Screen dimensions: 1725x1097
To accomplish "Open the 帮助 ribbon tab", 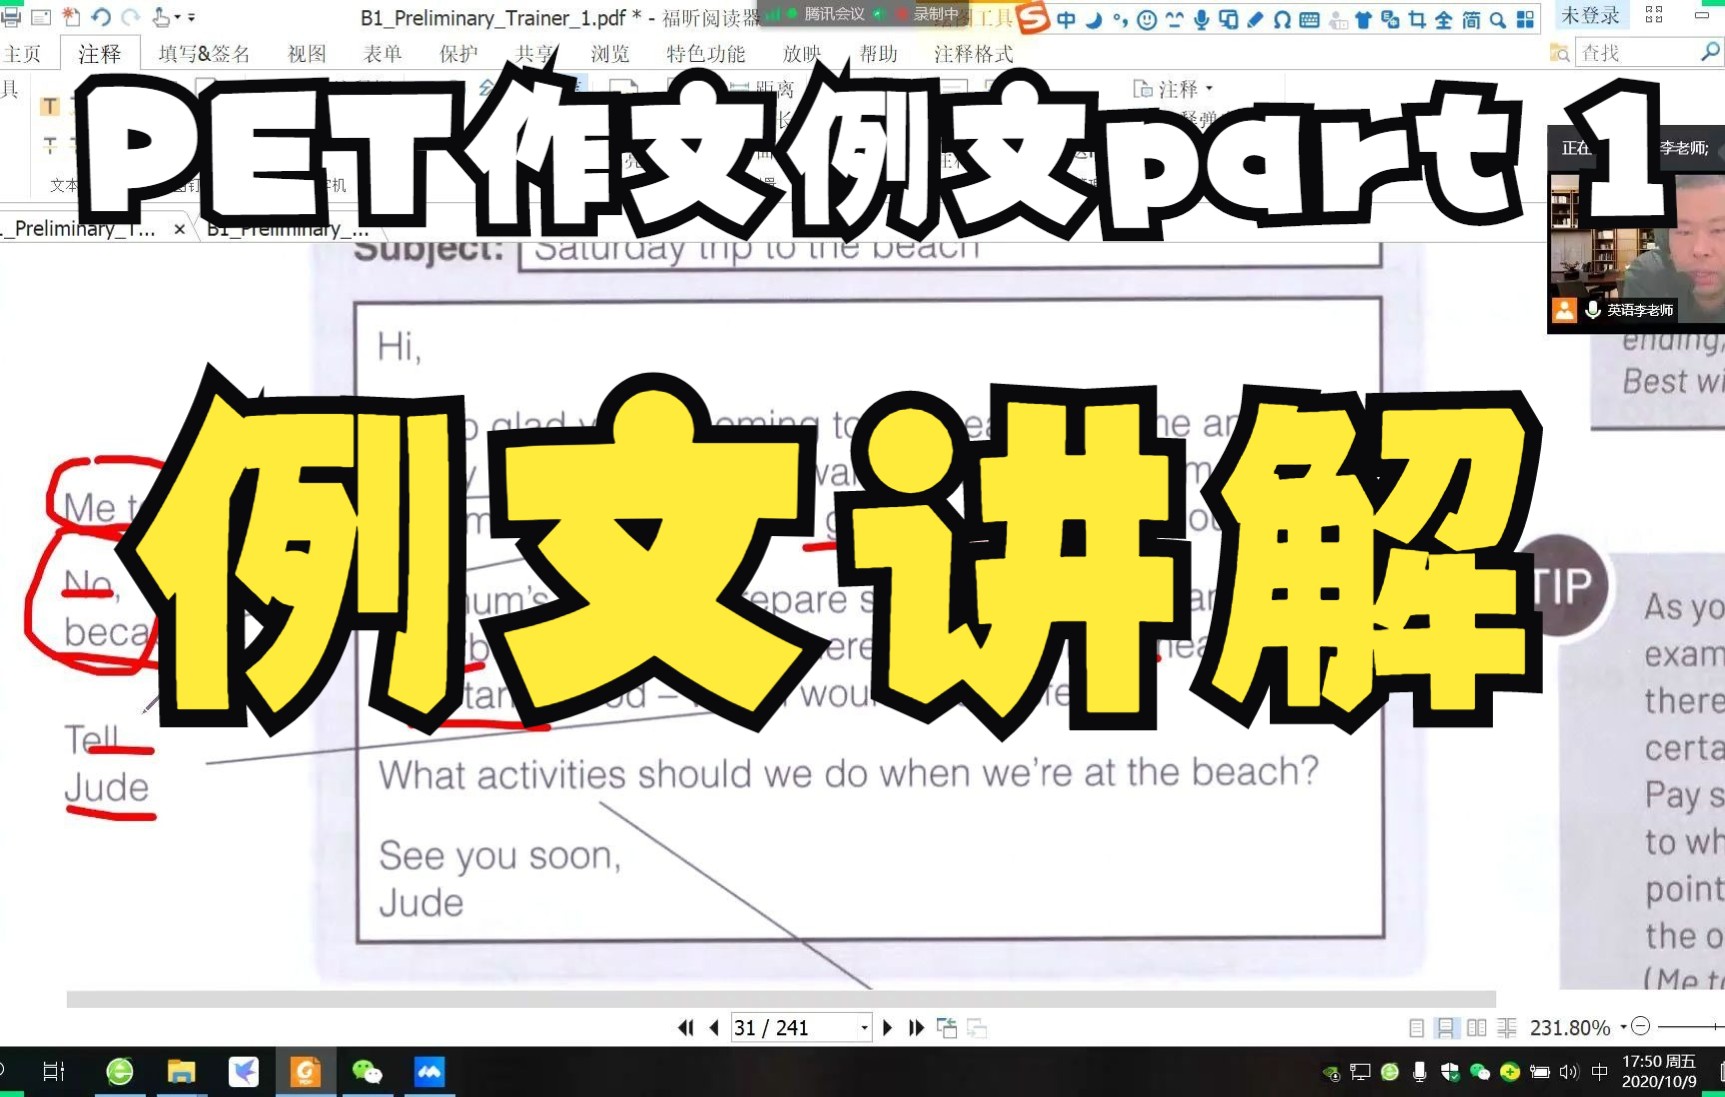I will pyautogui.click(x=879, y=53).
